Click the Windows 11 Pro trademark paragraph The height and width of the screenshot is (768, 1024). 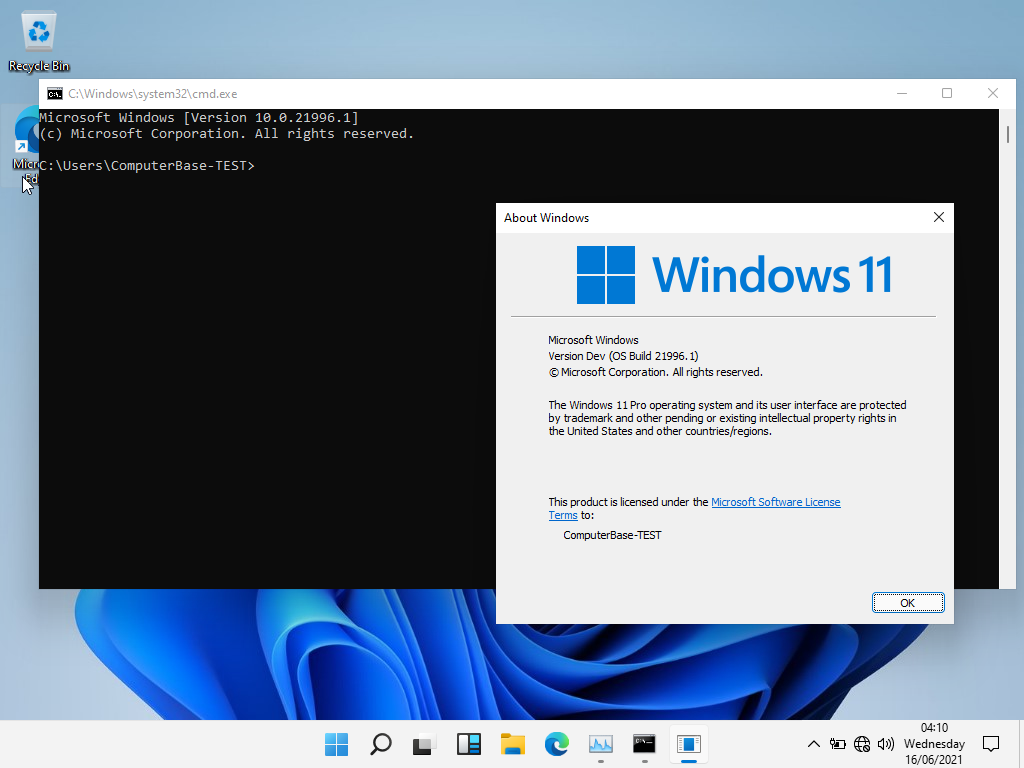click(x=727, y=418)
